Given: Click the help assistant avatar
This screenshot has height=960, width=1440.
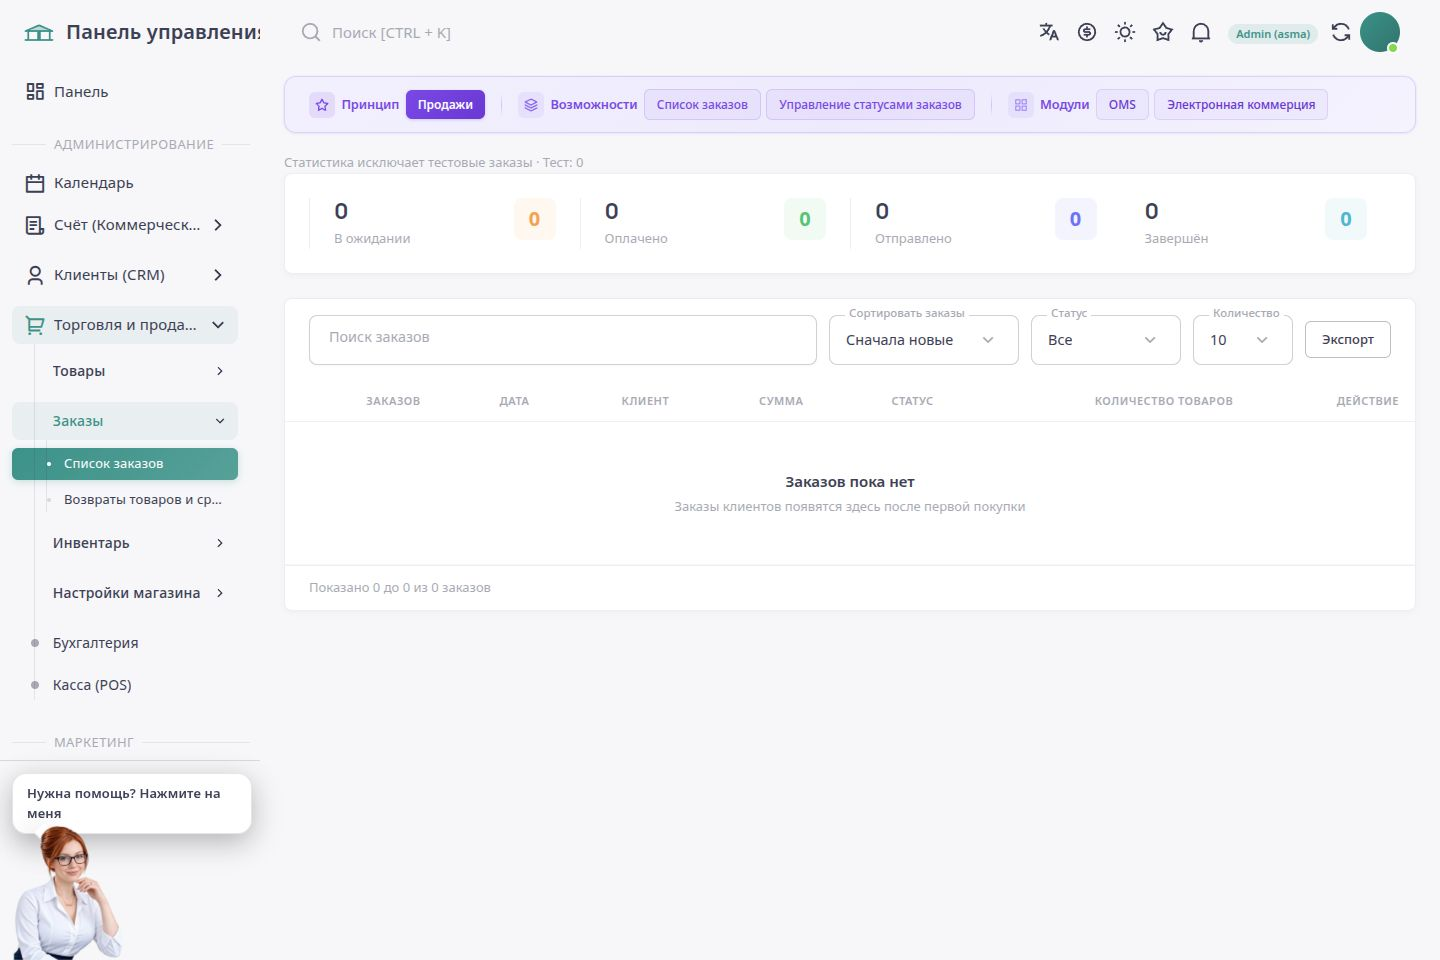Looking at the screenshot, I should tap(65, 893).
